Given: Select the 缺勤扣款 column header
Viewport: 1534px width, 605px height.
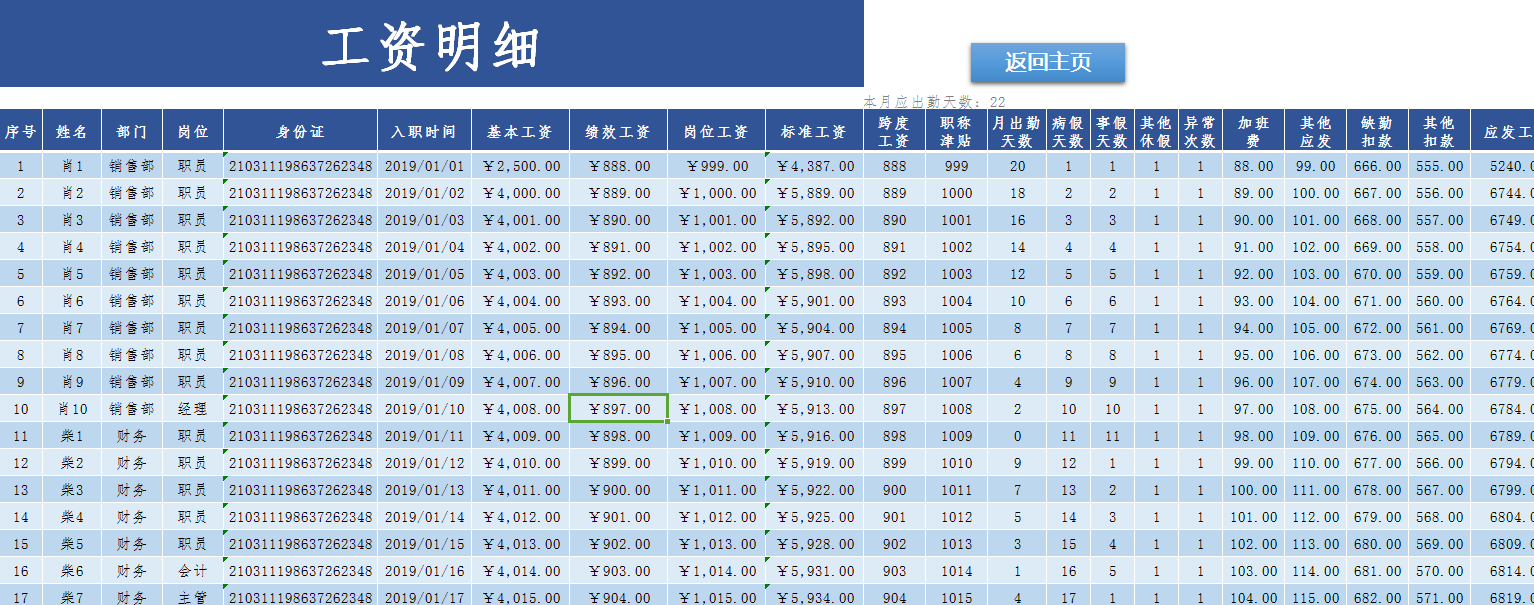Looking at the screenshot, I should click(x=1377, y=131).
